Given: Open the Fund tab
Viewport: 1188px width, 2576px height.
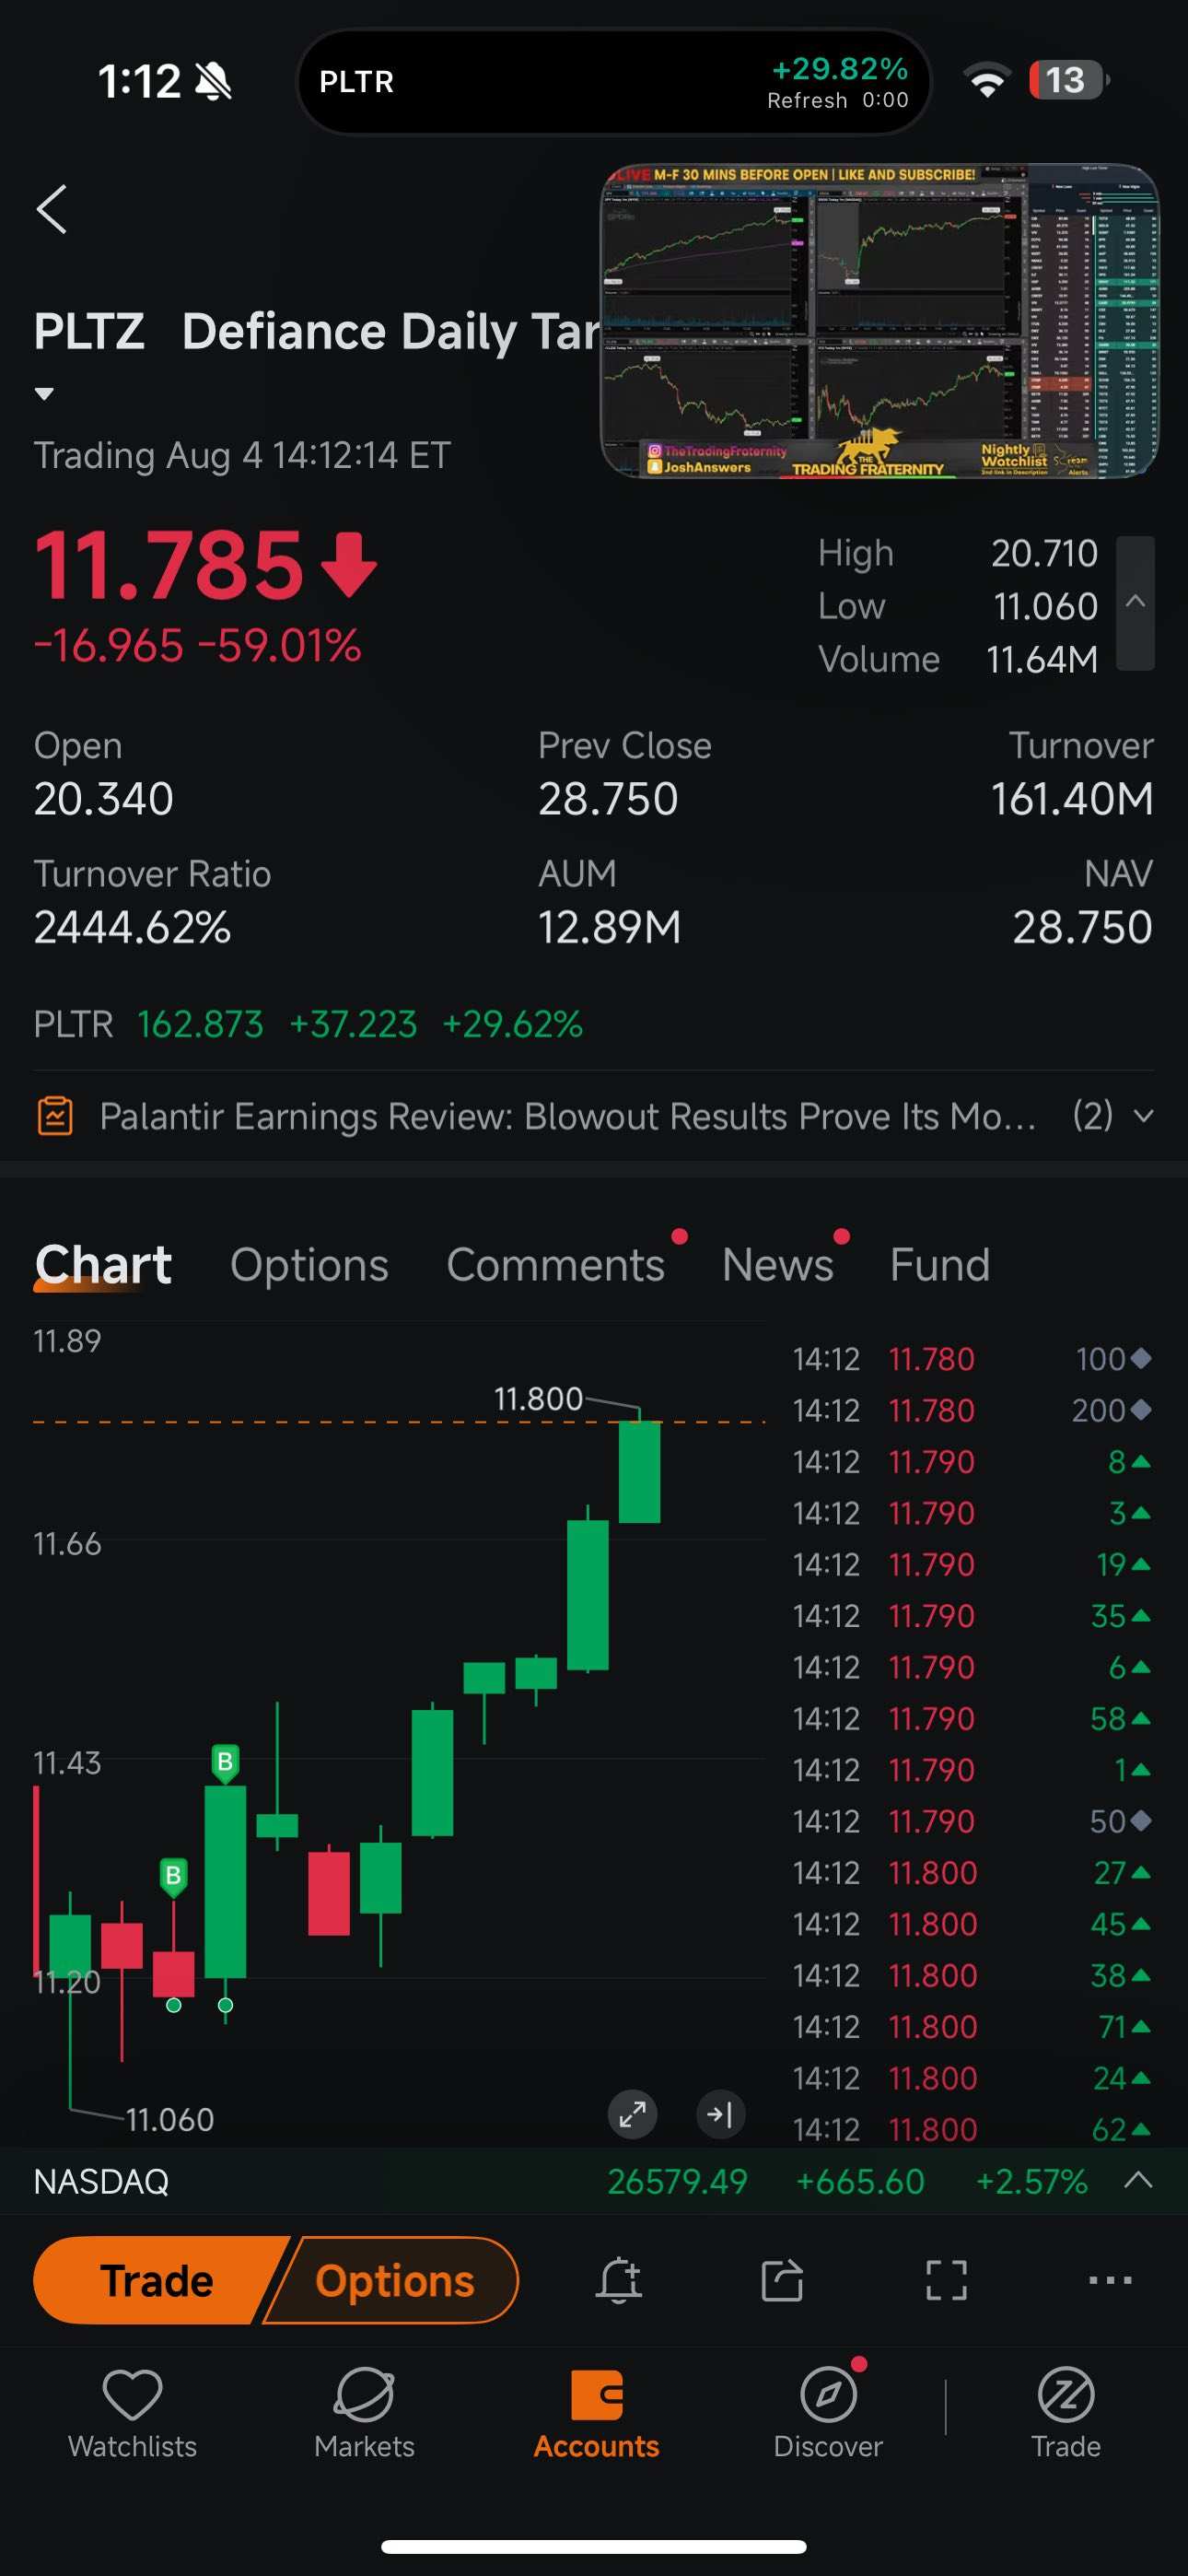Looking at the screenshot, I should pyautogui.click(x=939, y=1265).
